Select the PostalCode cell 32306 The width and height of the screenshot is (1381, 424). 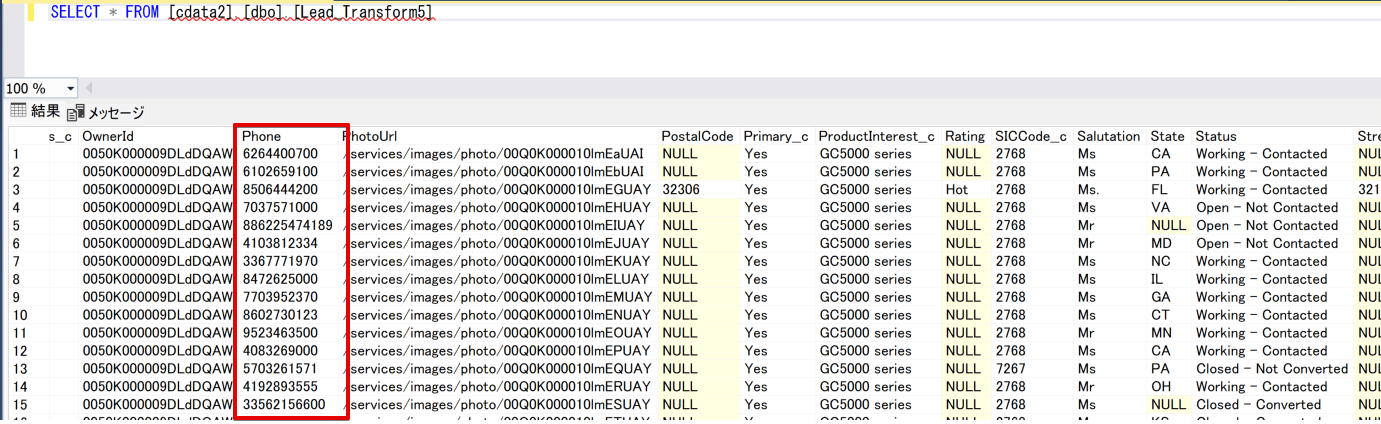coord(681,190)
